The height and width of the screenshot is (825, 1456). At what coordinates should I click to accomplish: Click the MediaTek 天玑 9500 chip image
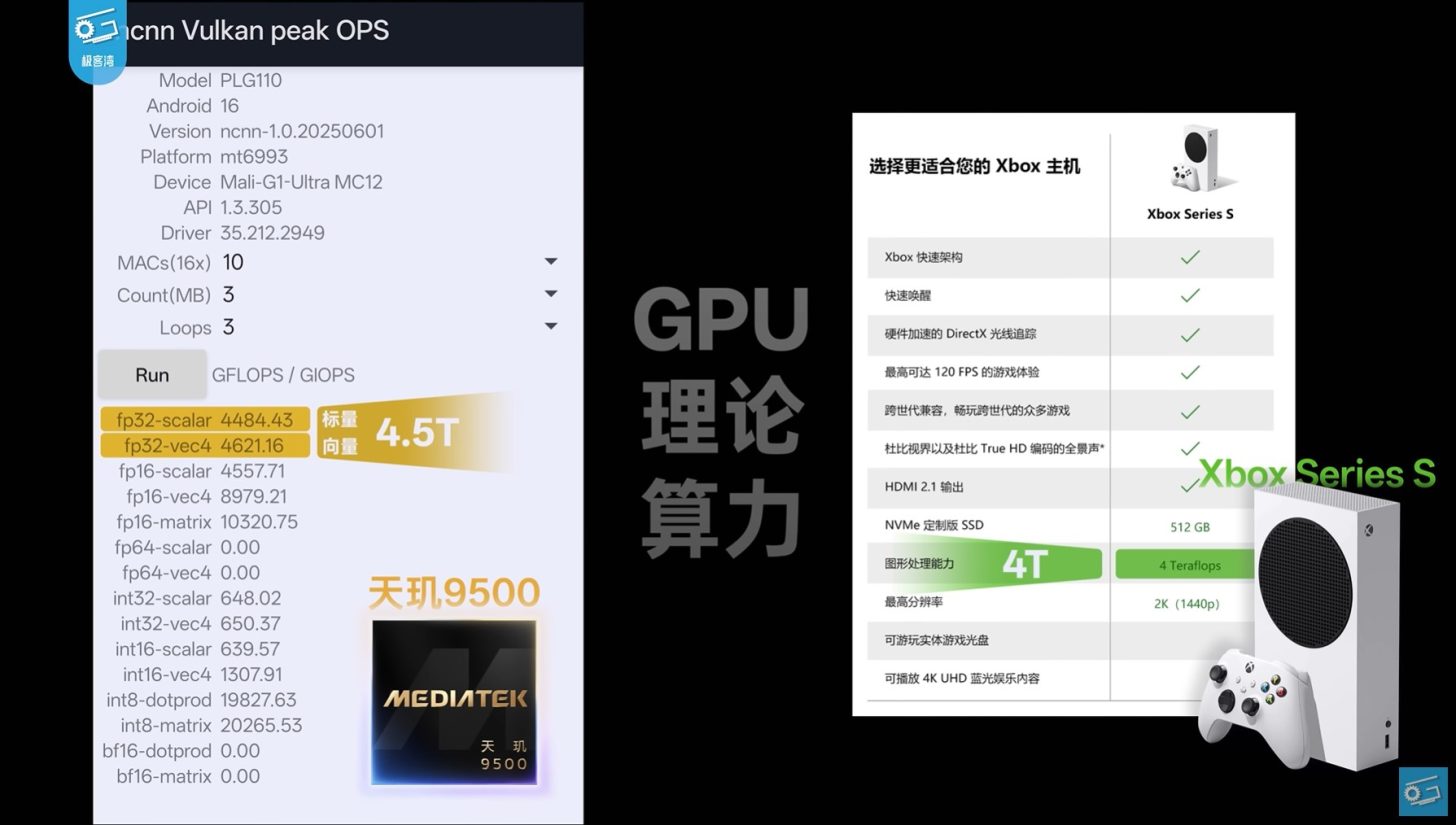(x=454, y=701)
